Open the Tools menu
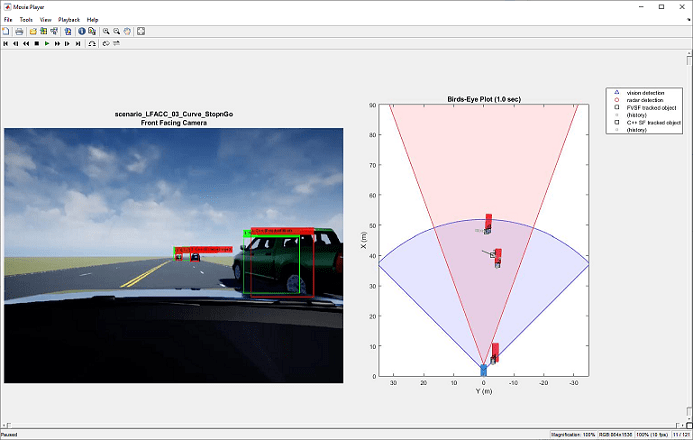Screen dimensions: 693x440 [x=26, y=19]
